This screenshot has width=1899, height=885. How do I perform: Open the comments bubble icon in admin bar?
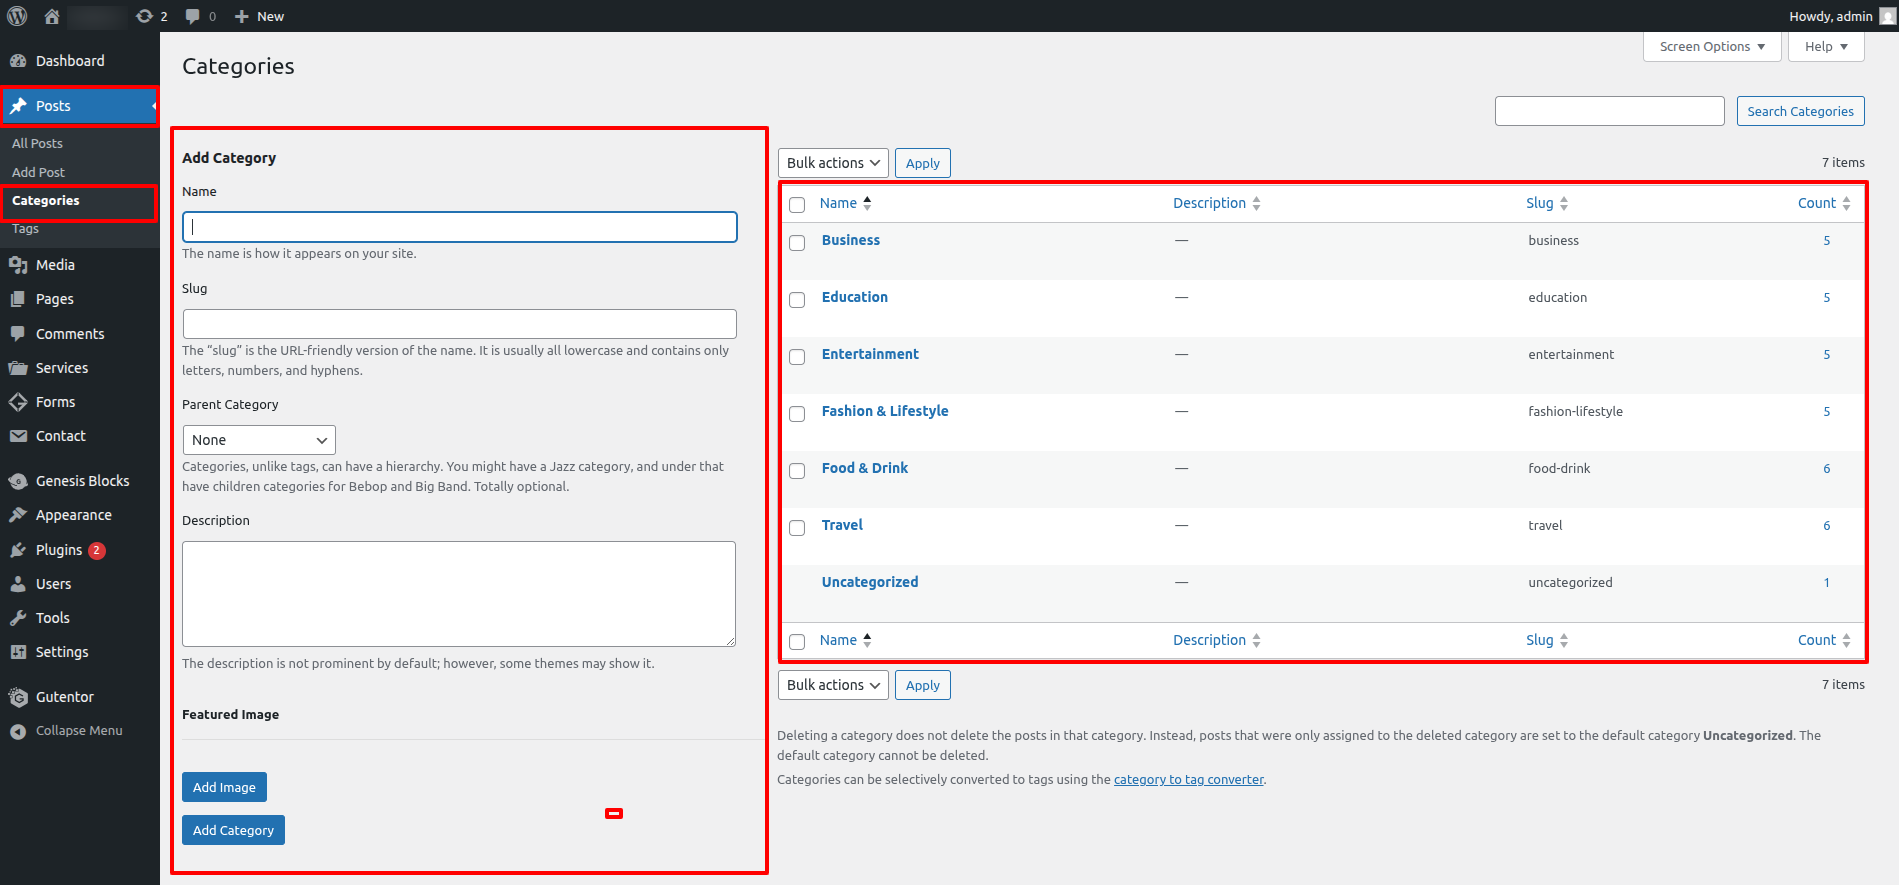click(193, 16)
